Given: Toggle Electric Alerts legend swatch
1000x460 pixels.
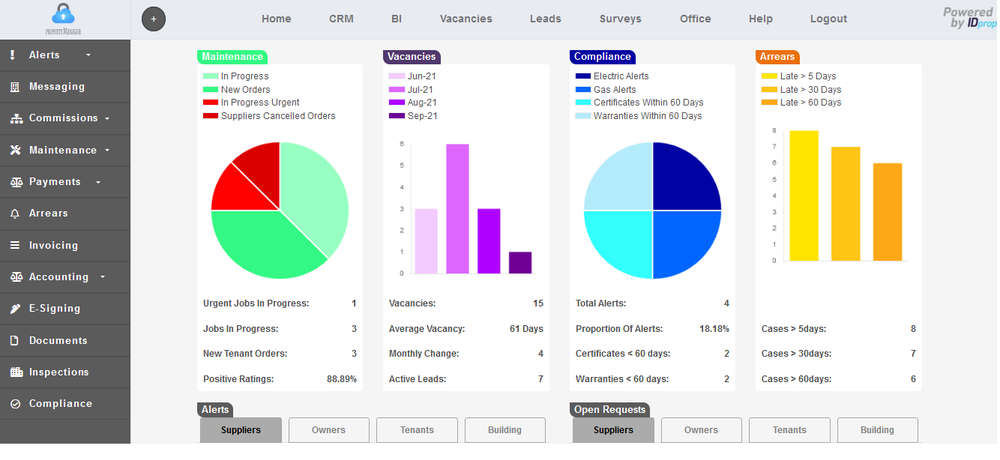Looking at the screenshot, I should click(583, 76).
